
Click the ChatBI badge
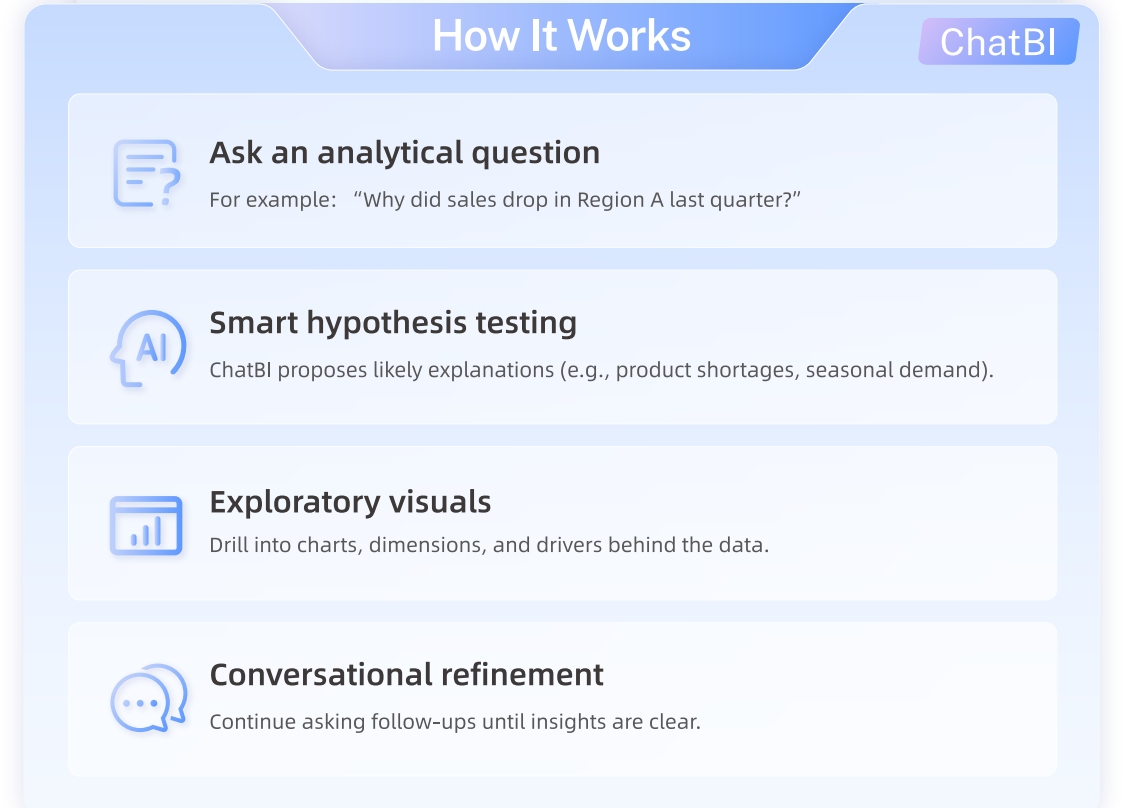coord(998,42)
